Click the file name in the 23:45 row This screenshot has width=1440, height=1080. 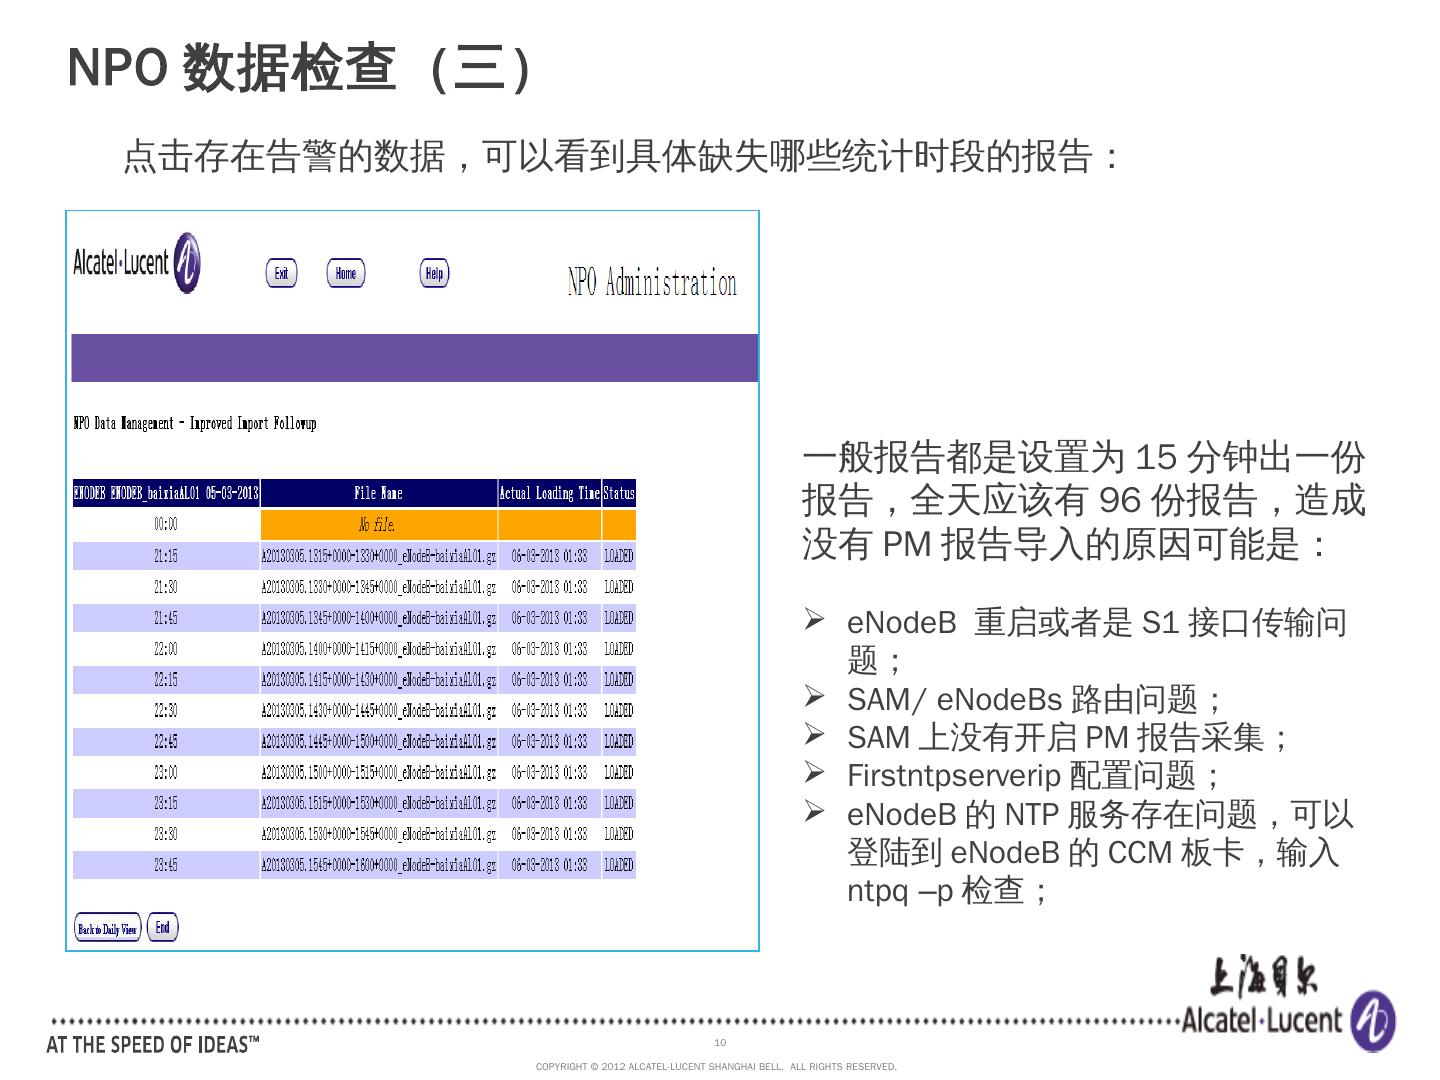click(x=378, y=865)
